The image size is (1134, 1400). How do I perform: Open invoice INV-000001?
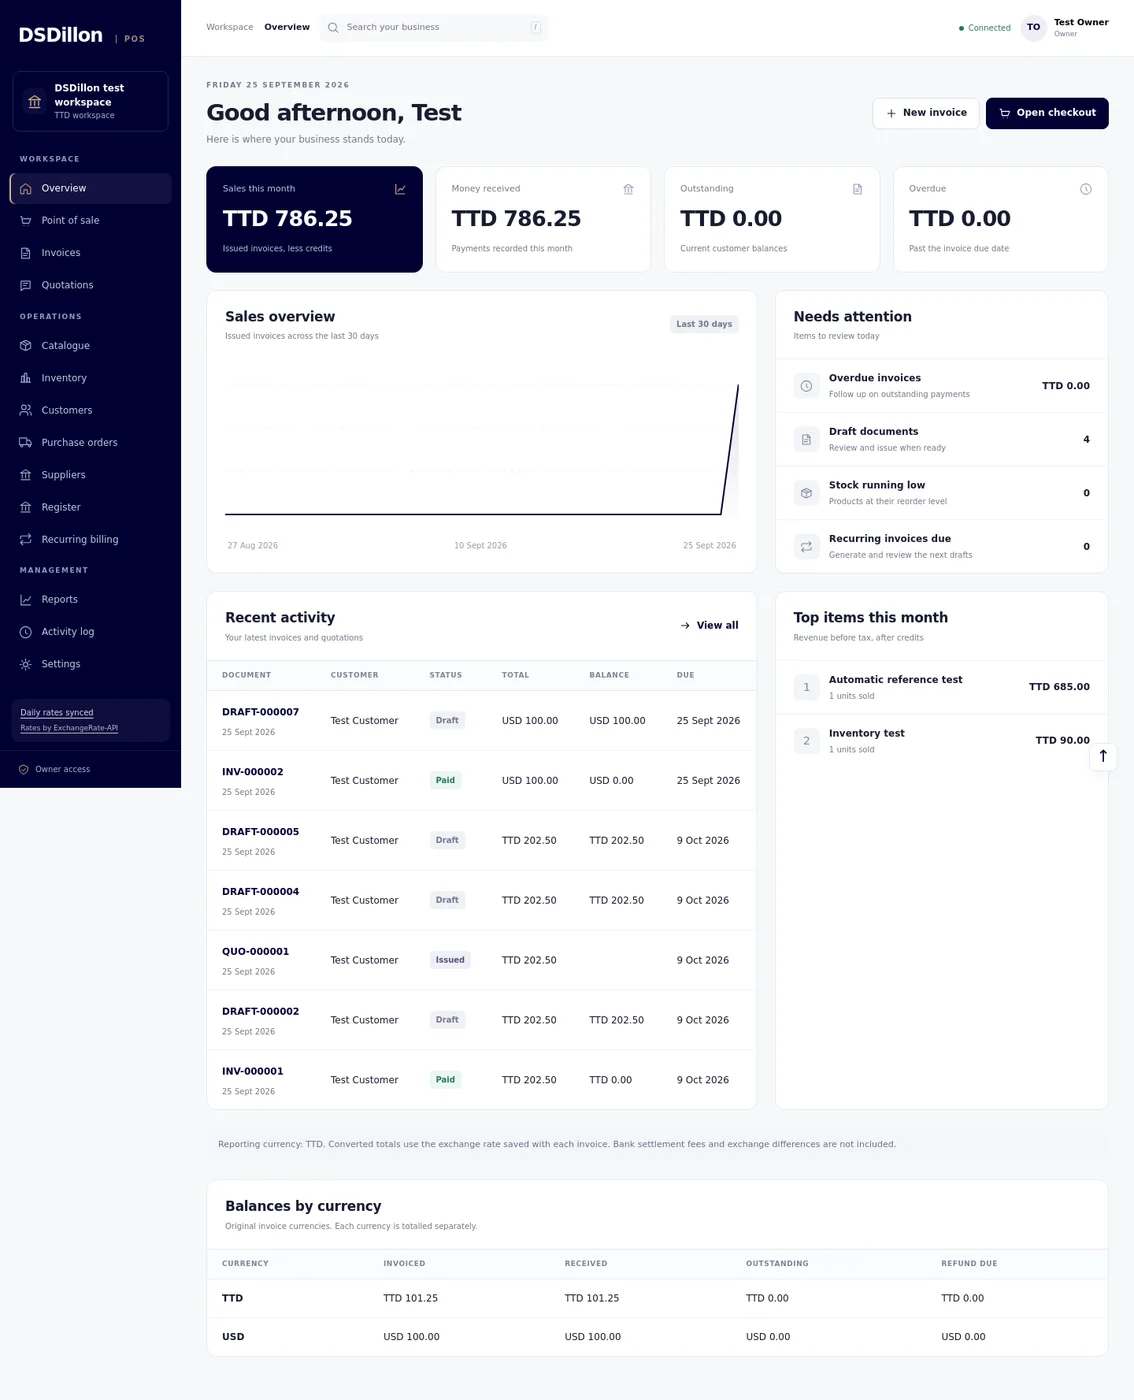[252, 1072]
